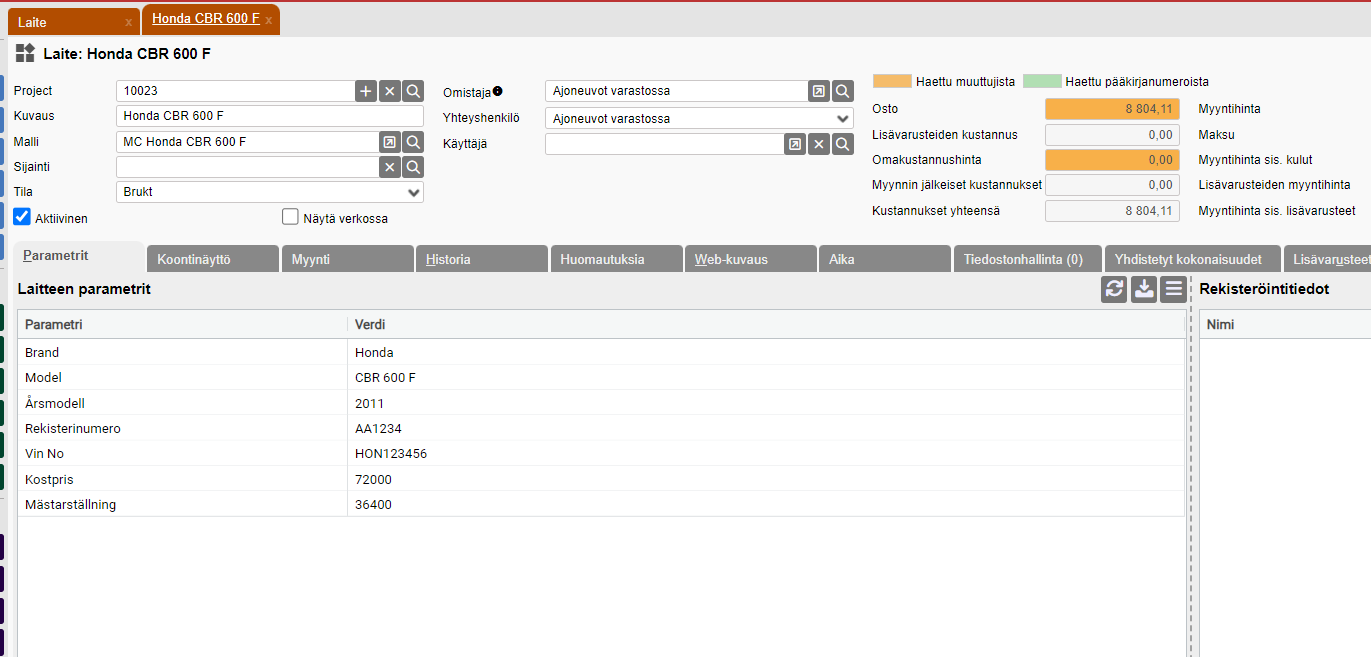Viewport: 1371px width, 657px height.
Task: Click the plus icon beside Project field
Action: tap(366, 91)
